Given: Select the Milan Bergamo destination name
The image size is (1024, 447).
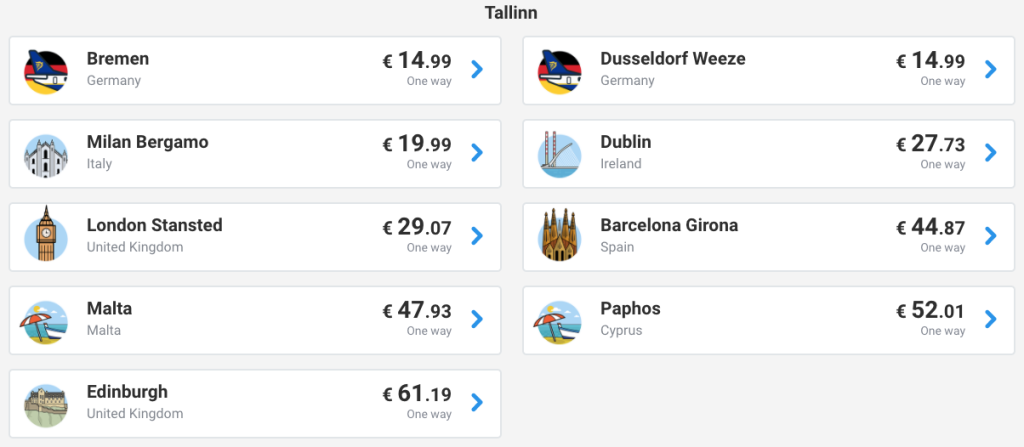Looking at the screenshot, I should (148, 142).
